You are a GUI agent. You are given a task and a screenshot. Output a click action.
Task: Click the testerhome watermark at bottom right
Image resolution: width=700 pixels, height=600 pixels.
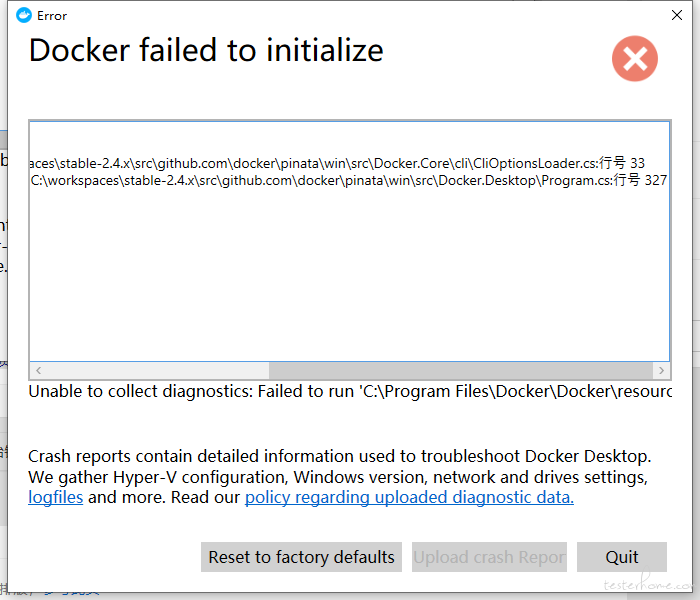click(650, 583)
